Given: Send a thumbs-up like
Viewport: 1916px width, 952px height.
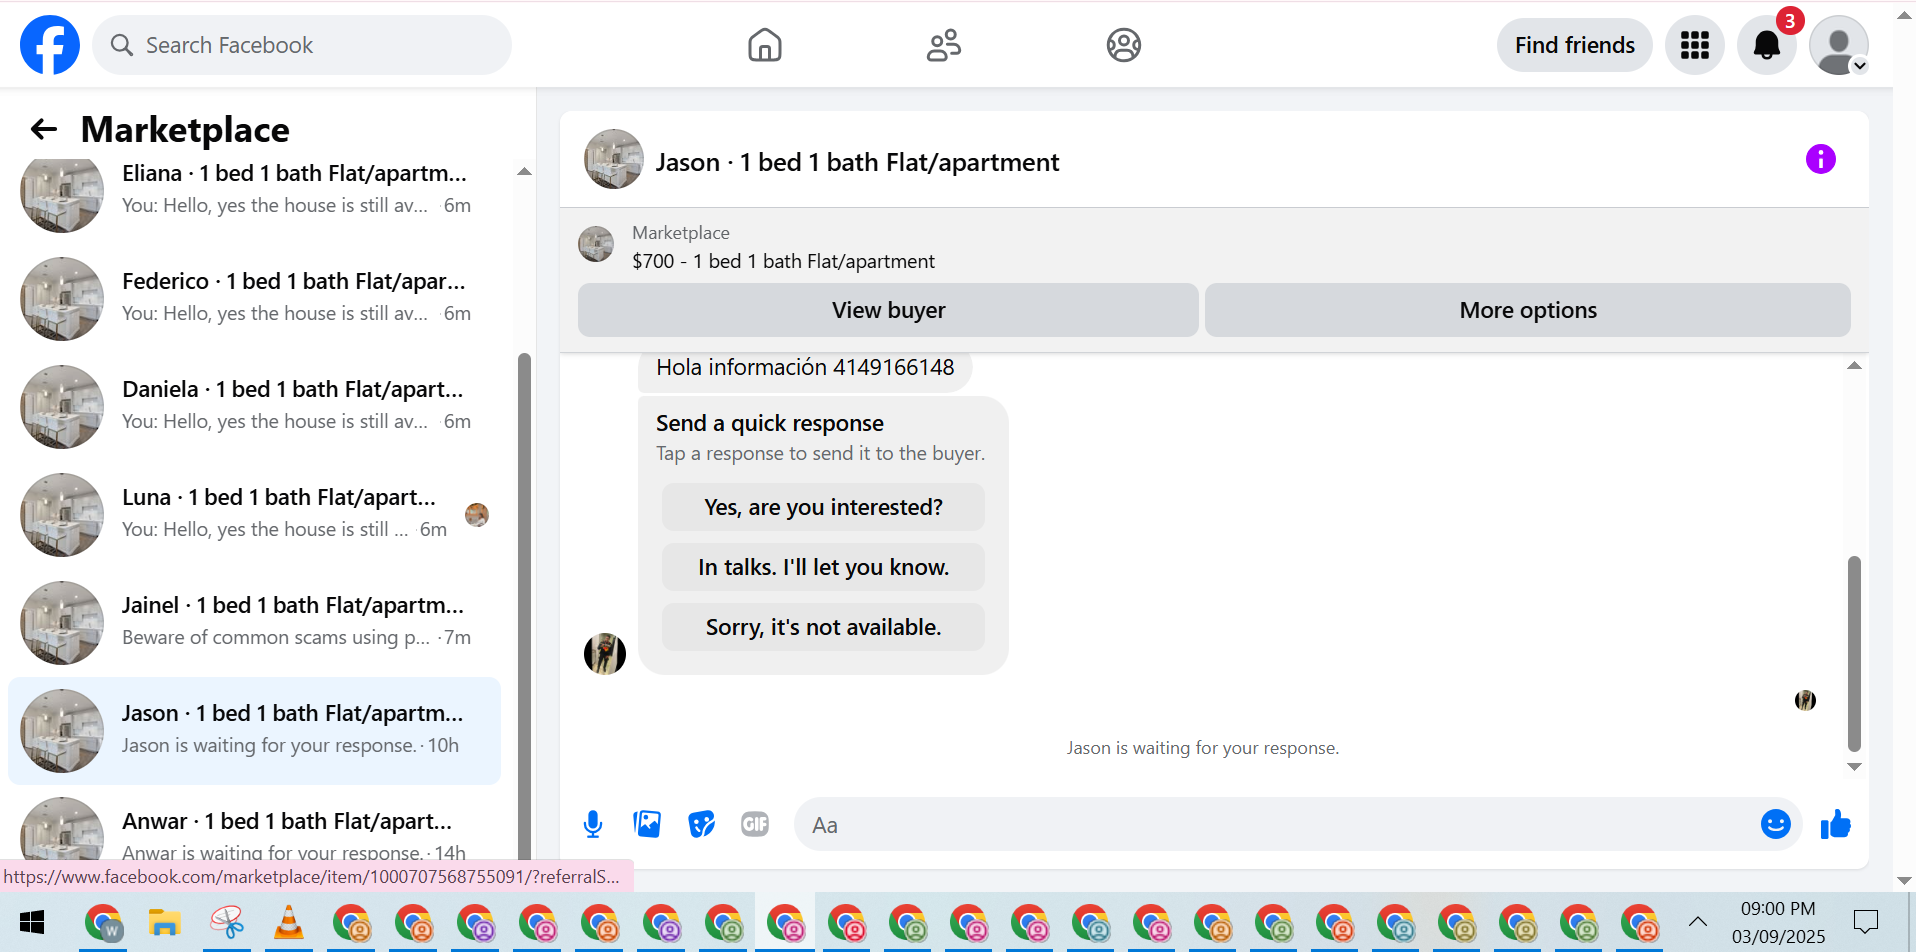Looking at the screenshot, I should click(1836, 824).
